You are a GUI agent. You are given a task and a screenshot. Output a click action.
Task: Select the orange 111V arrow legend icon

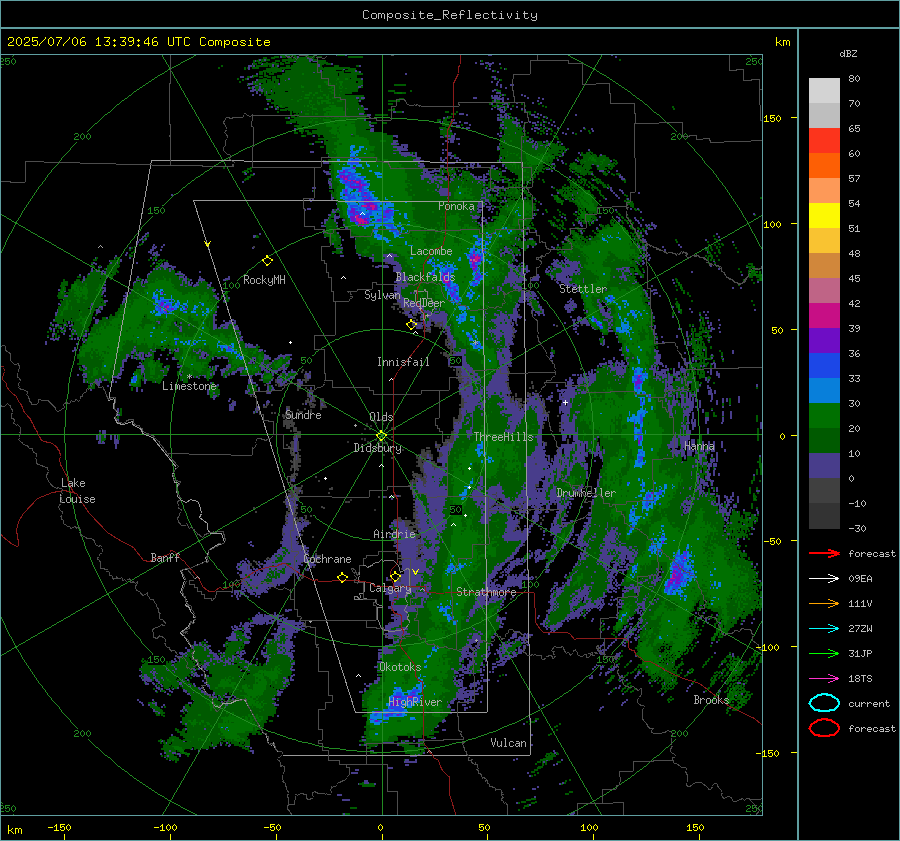824,603
